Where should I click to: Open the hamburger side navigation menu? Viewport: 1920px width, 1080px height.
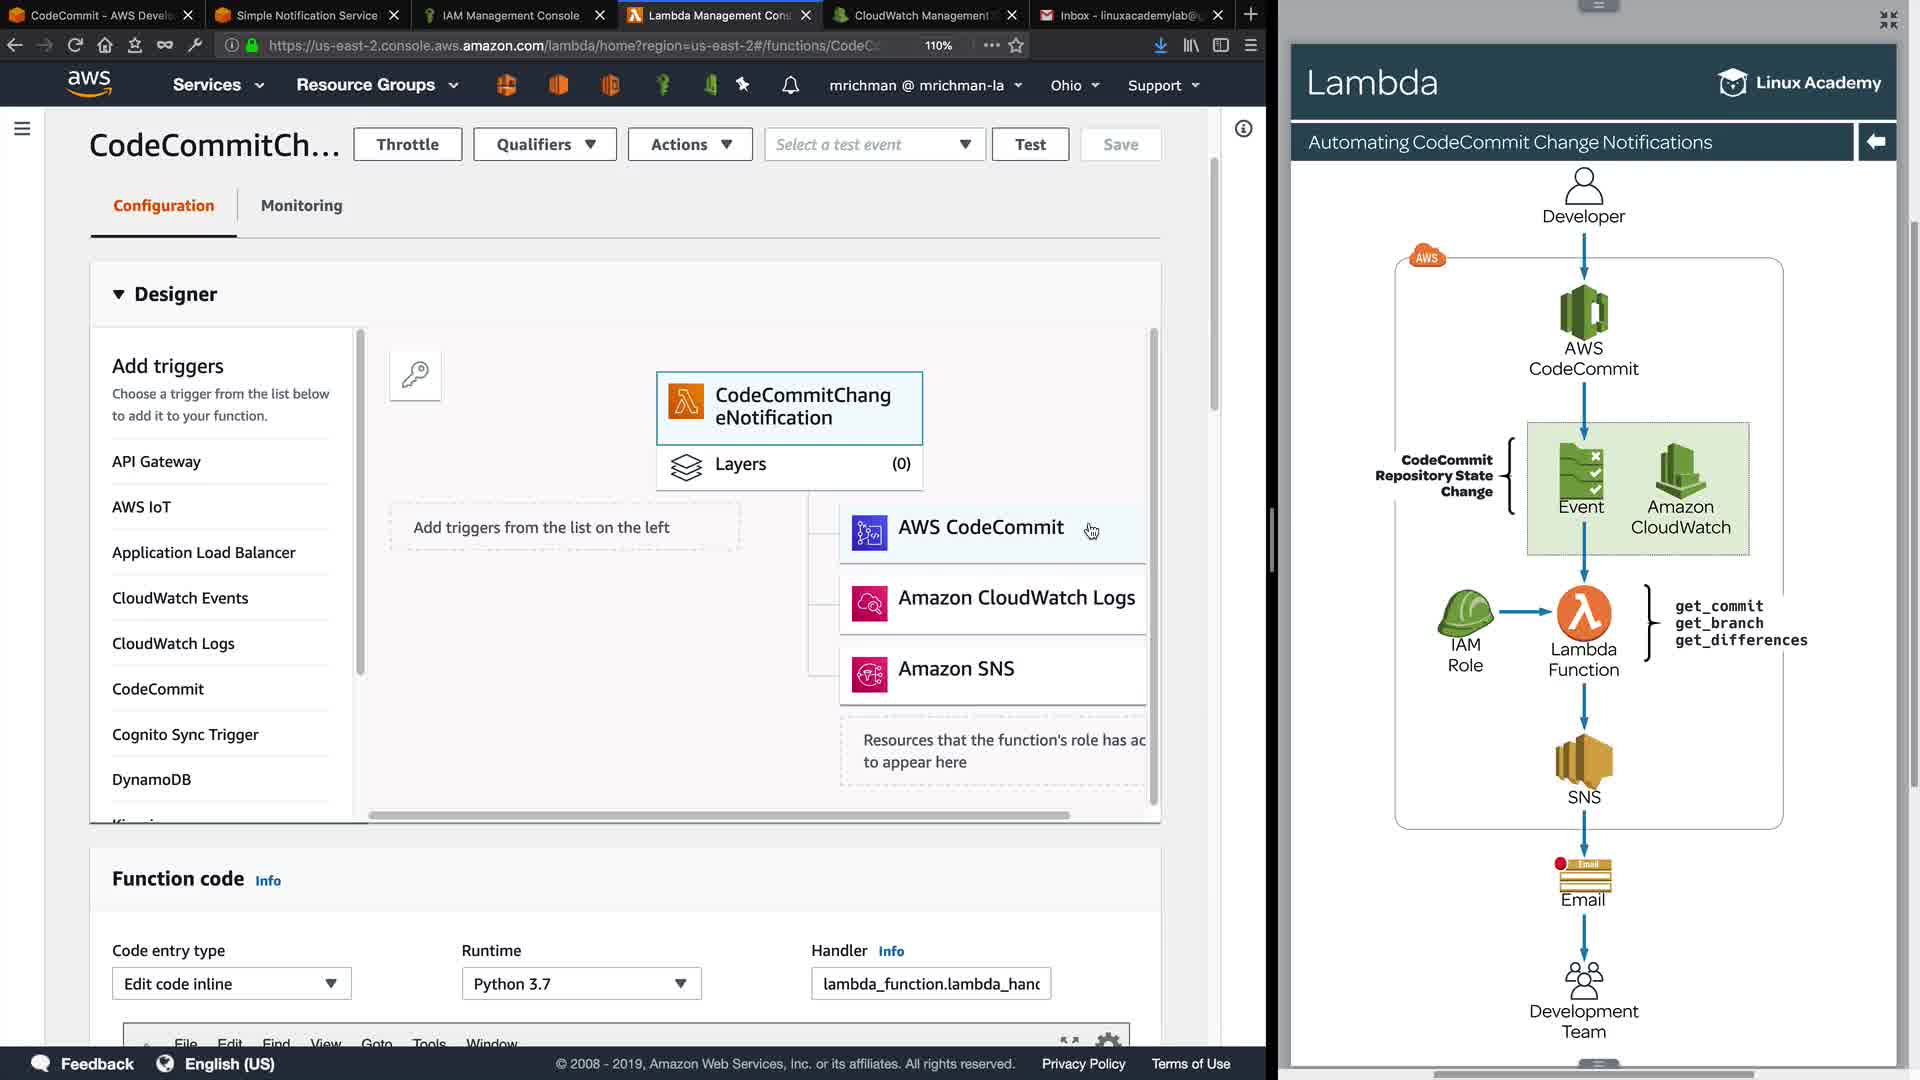coord(22,129)
